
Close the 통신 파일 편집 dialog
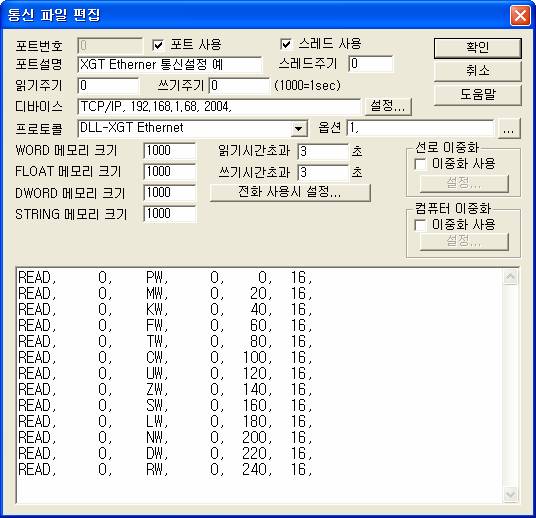pyautogui.click(x=520, y=15)
